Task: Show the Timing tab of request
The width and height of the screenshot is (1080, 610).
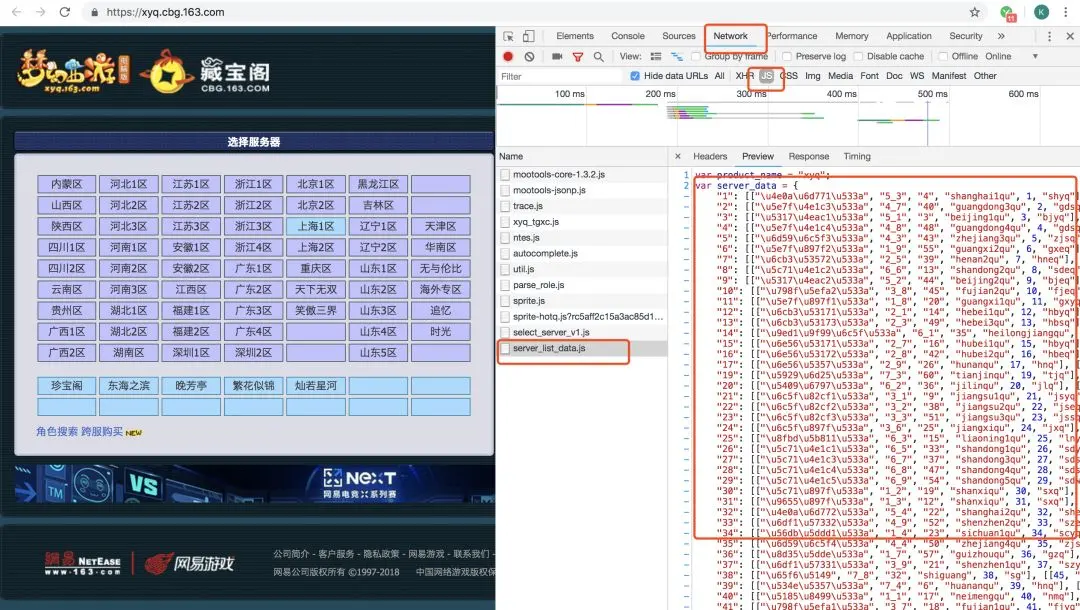Action: click(x=857, y=156)
